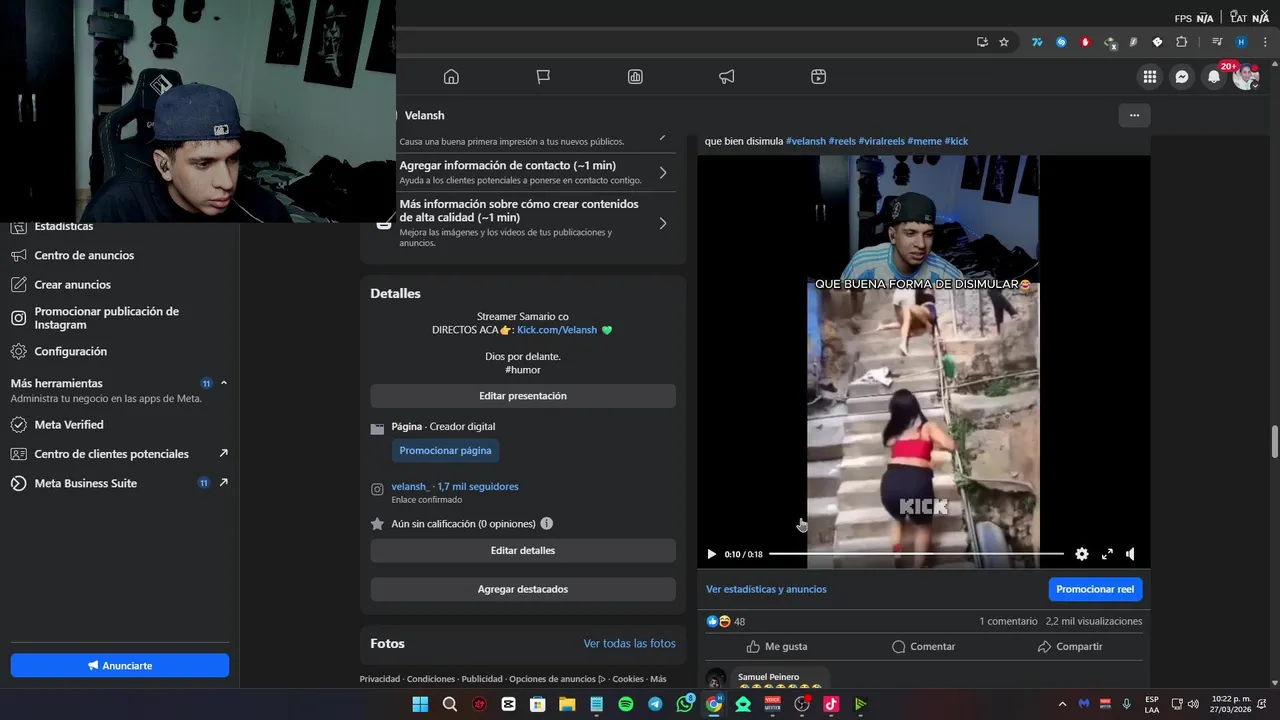The width and height of the screenshot is (1280, 720).
Task: Open Messenger chats icon
Action: point(1182,77)
